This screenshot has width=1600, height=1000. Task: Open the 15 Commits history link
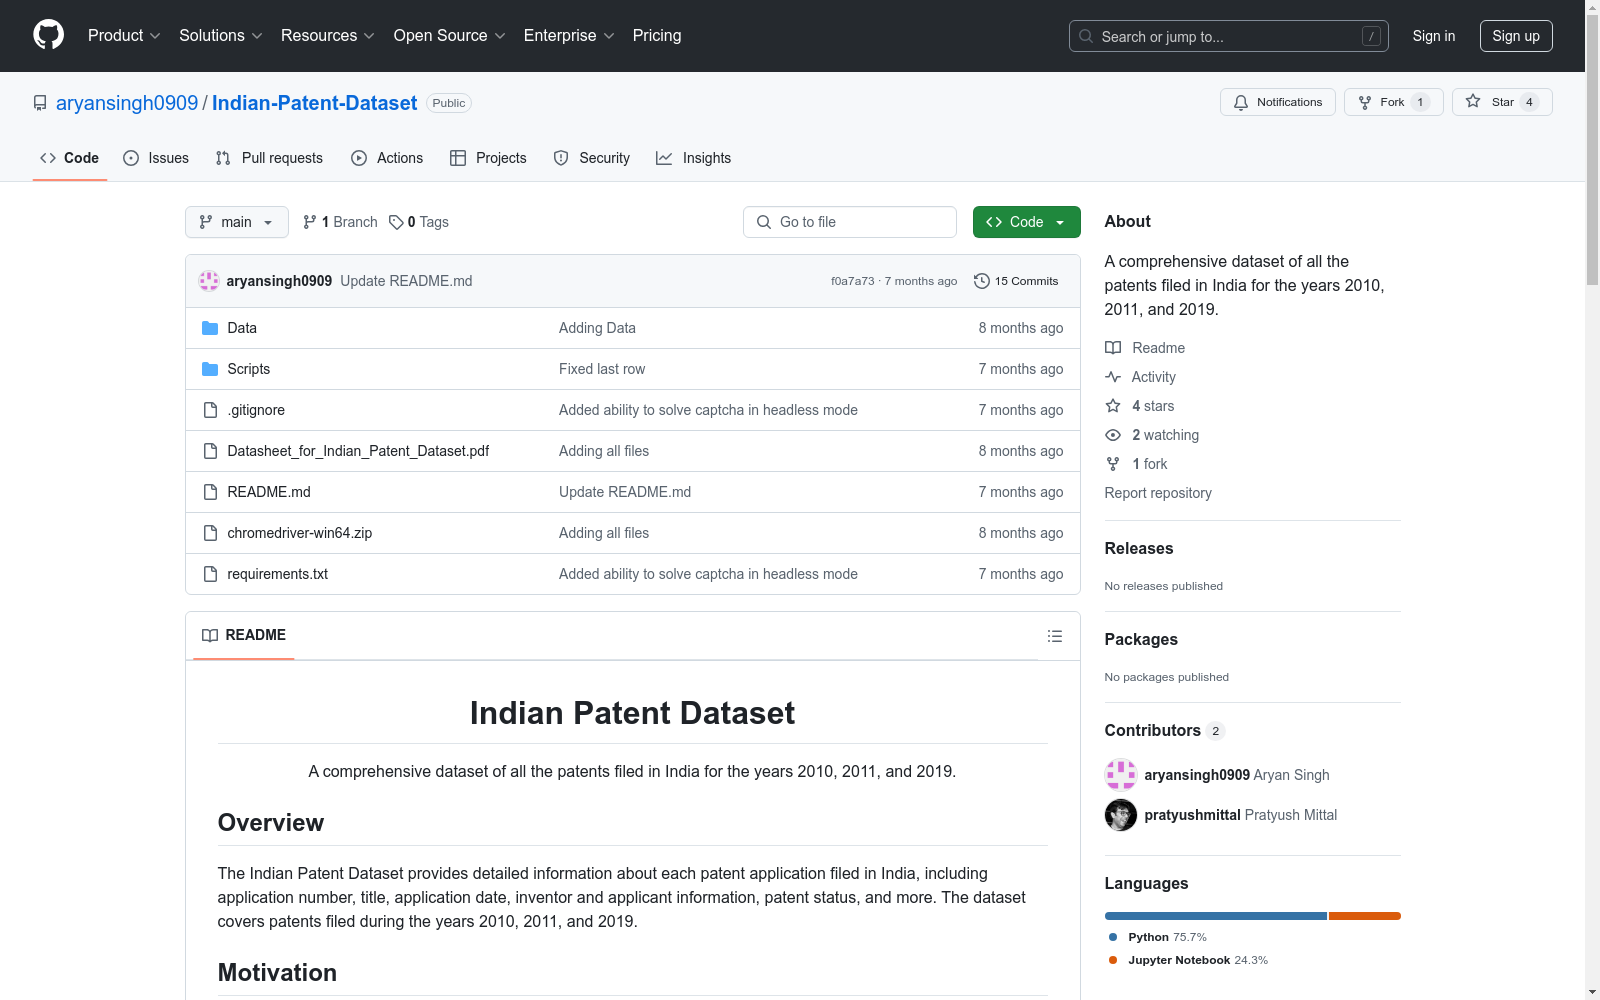click(1016, 281)
